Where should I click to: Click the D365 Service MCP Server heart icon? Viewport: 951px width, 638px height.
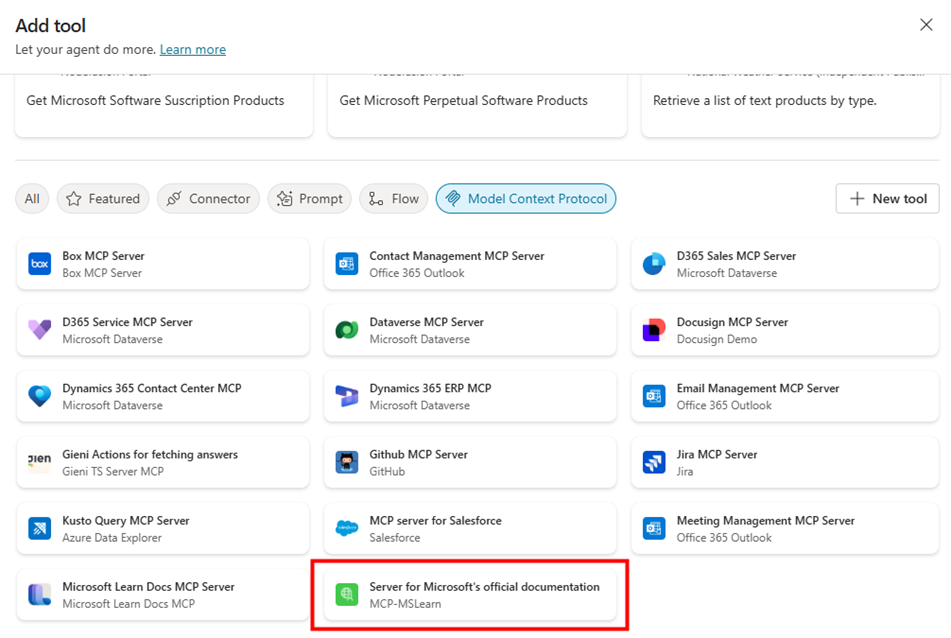(39, 330)
